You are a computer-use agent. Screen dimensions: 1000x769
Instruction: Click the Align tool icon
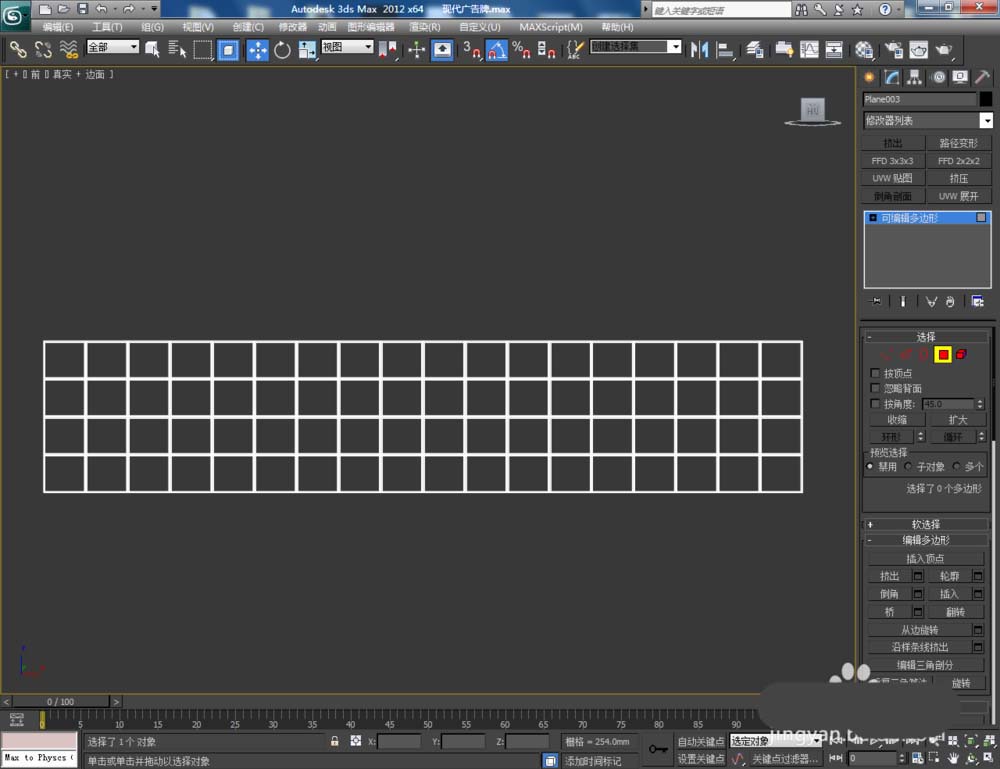pos(724,49)
